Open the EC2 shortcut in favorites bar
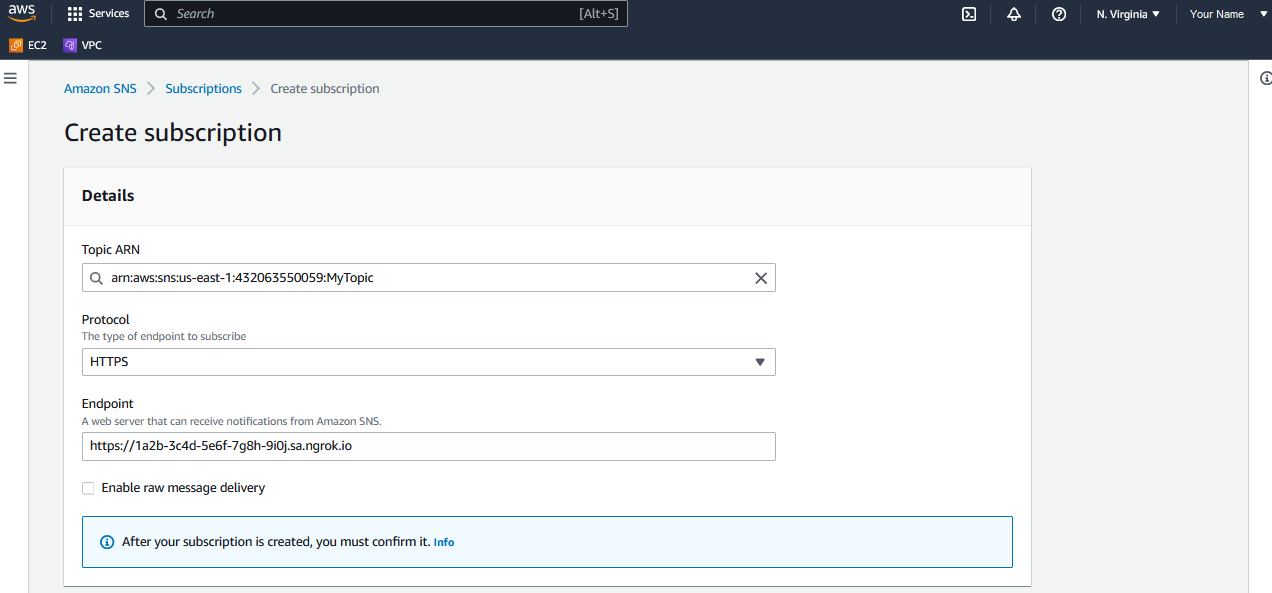 point(28,45)
